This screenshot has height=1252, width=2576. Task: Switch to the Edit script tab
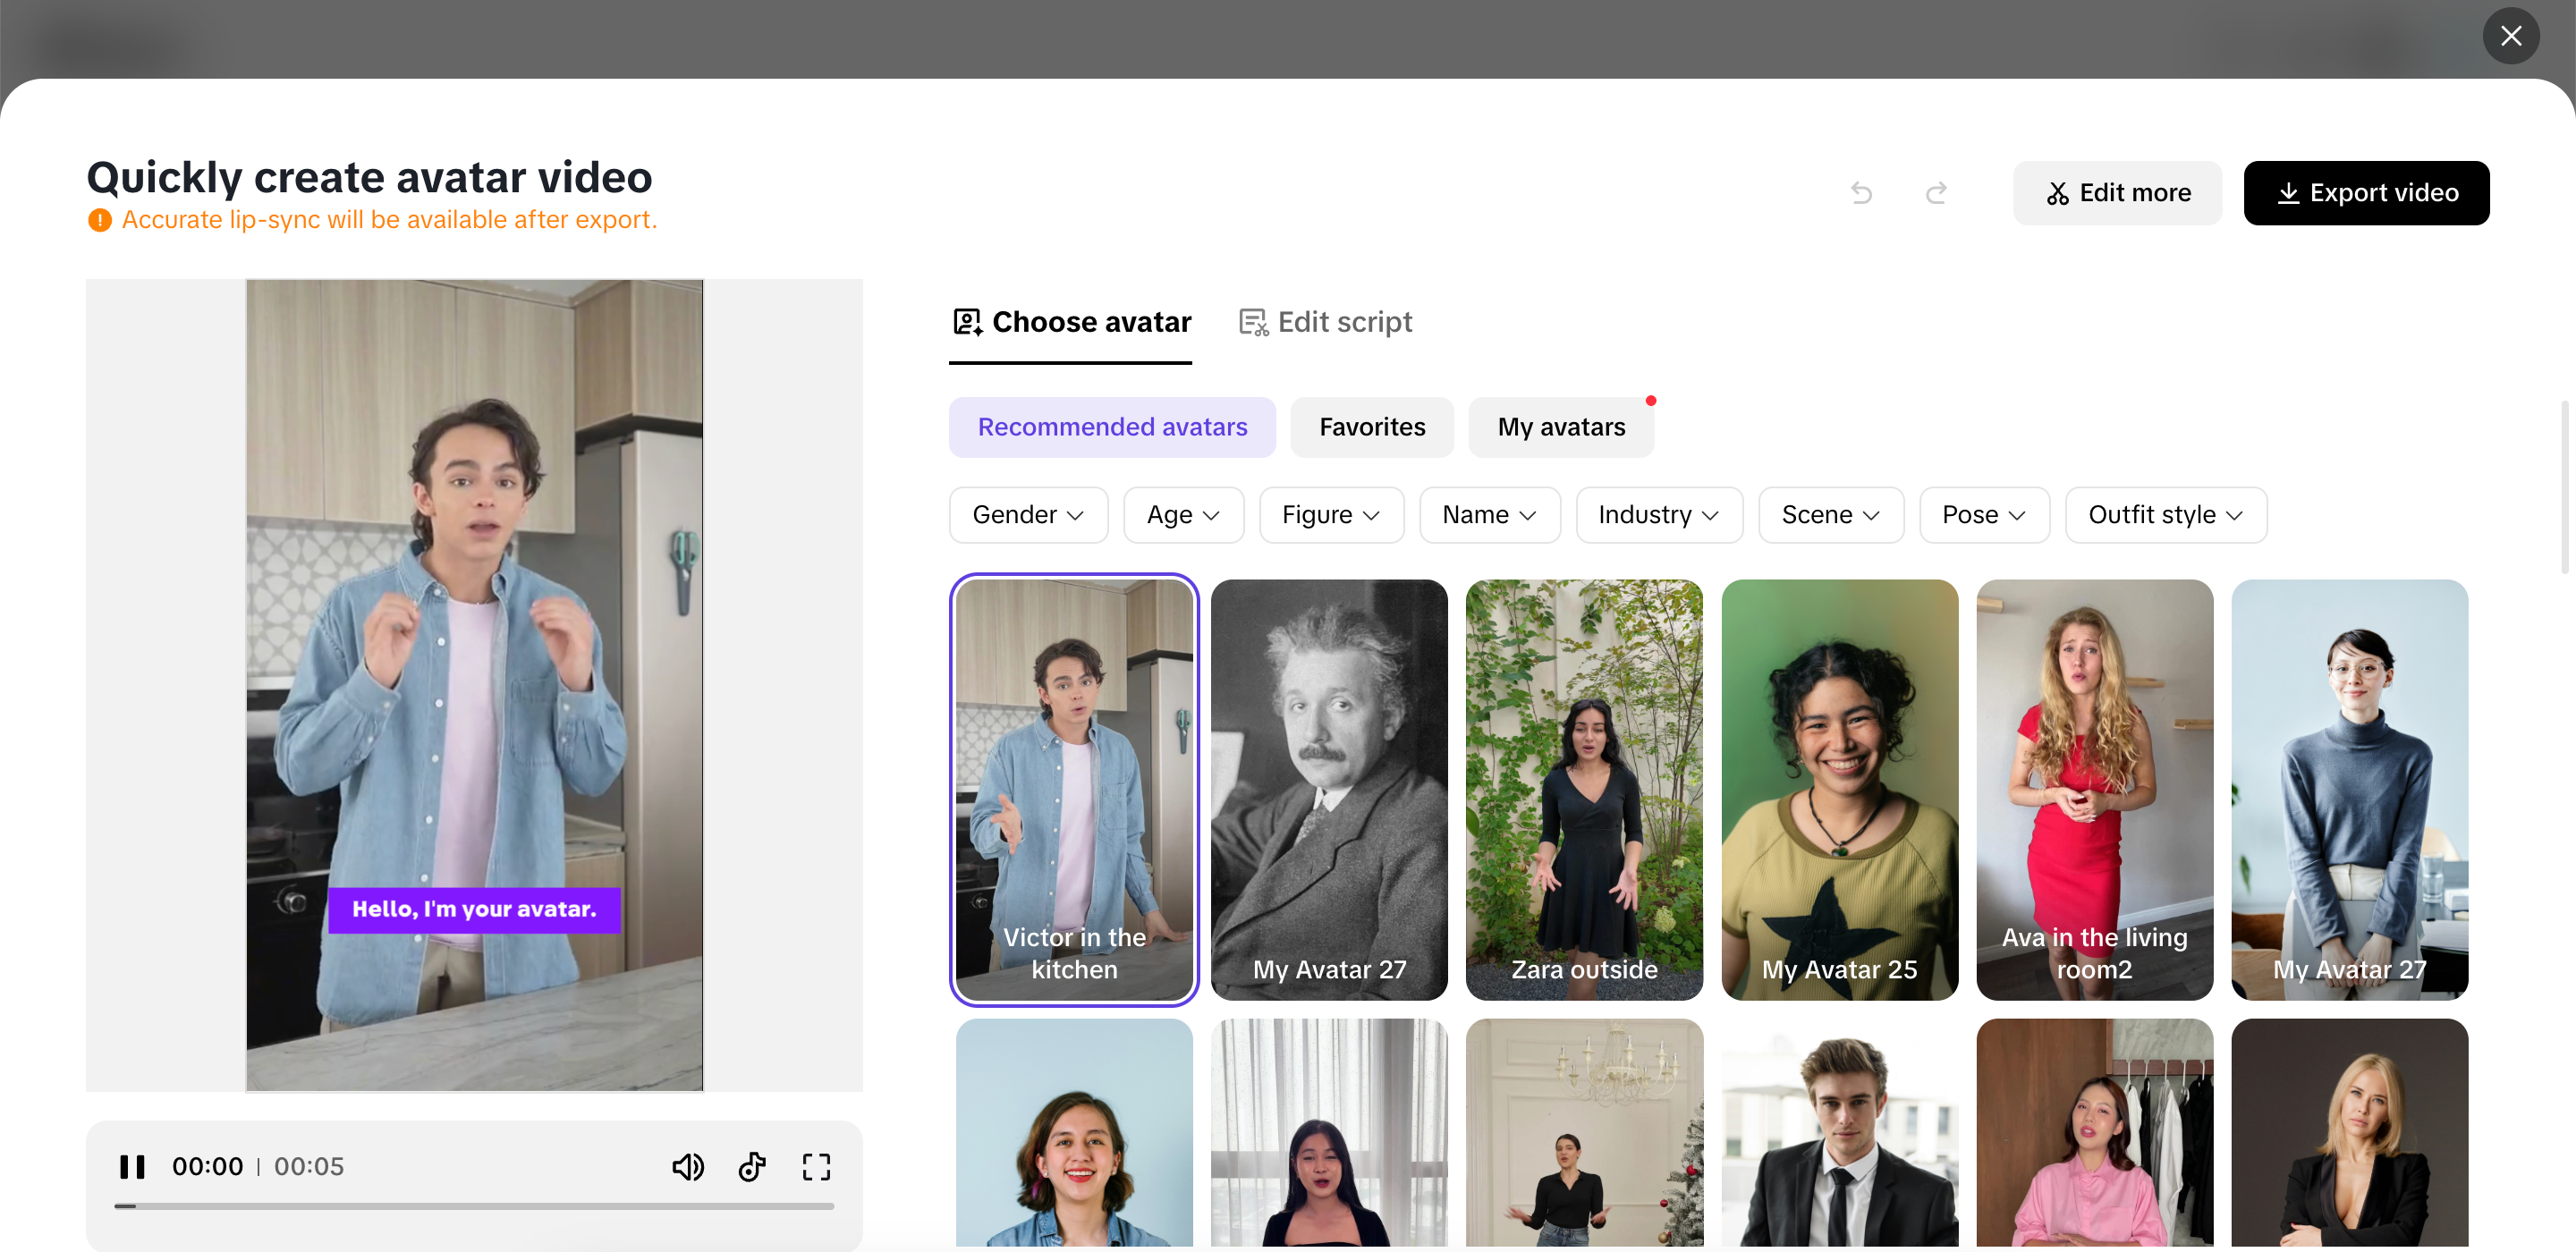pos(1325,321)
